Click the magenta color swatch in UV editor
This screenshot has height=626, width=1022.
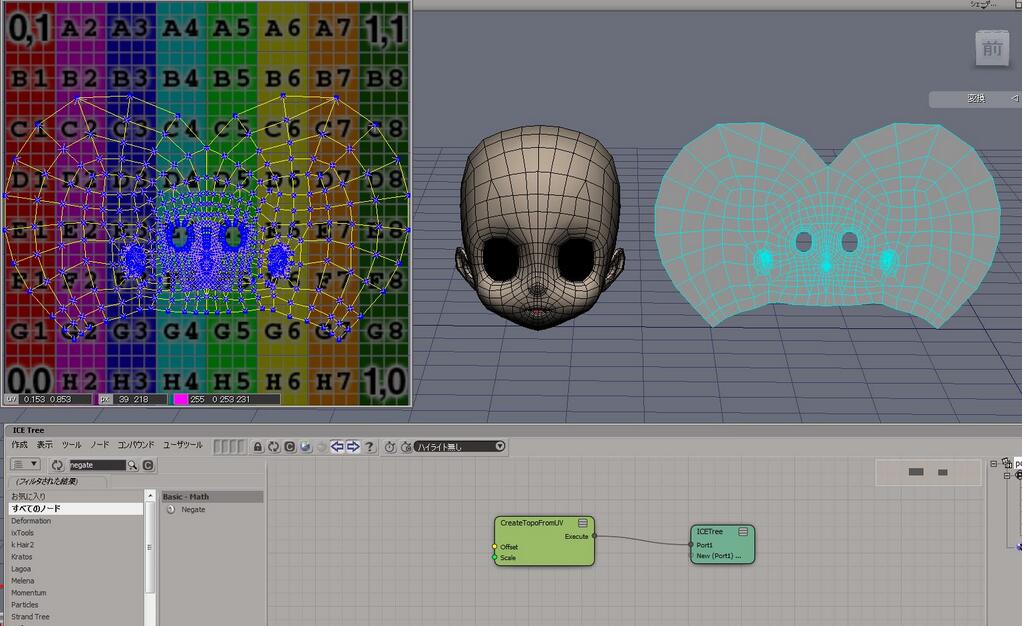180,399
